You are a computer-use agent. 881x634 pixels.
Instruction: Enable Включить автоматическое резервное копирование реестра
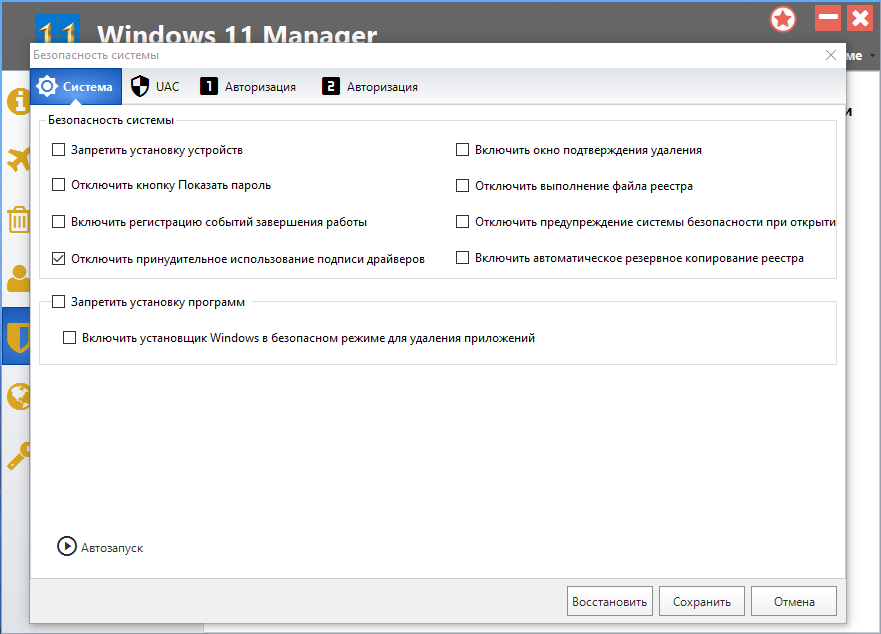click(462, 257)
